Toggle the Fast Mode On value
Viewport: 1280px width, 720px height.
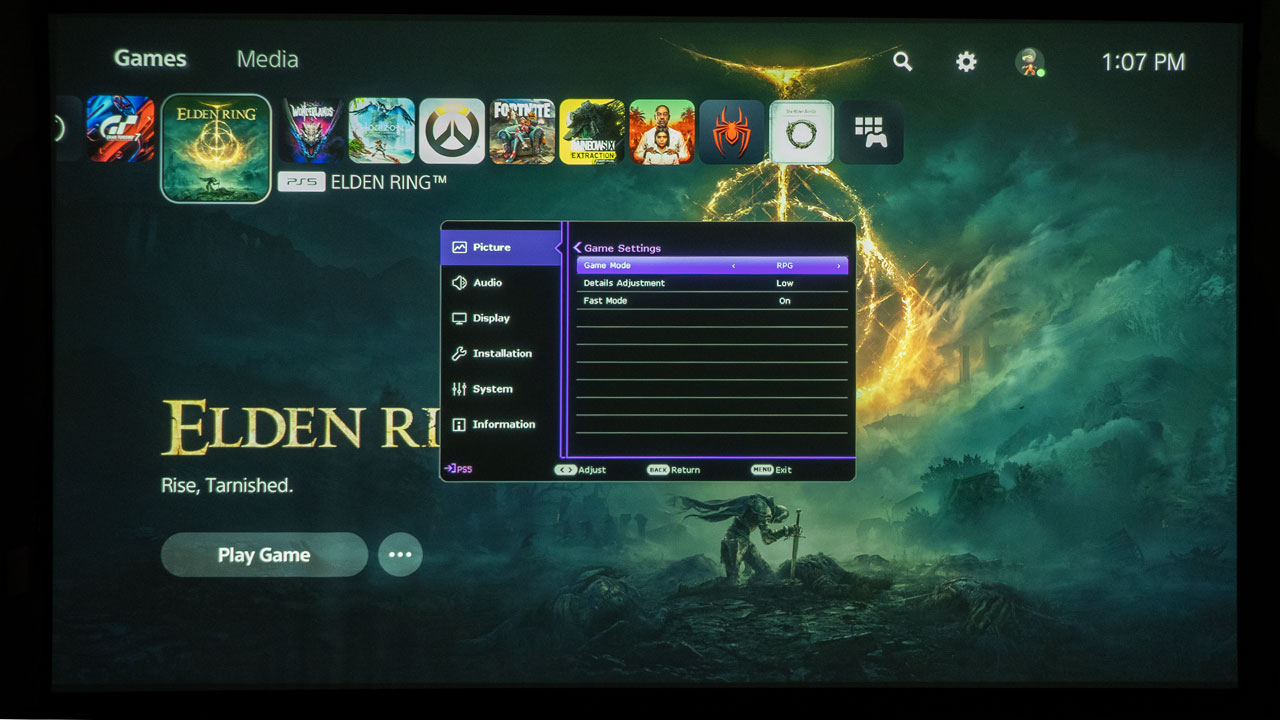coord(785,301)
